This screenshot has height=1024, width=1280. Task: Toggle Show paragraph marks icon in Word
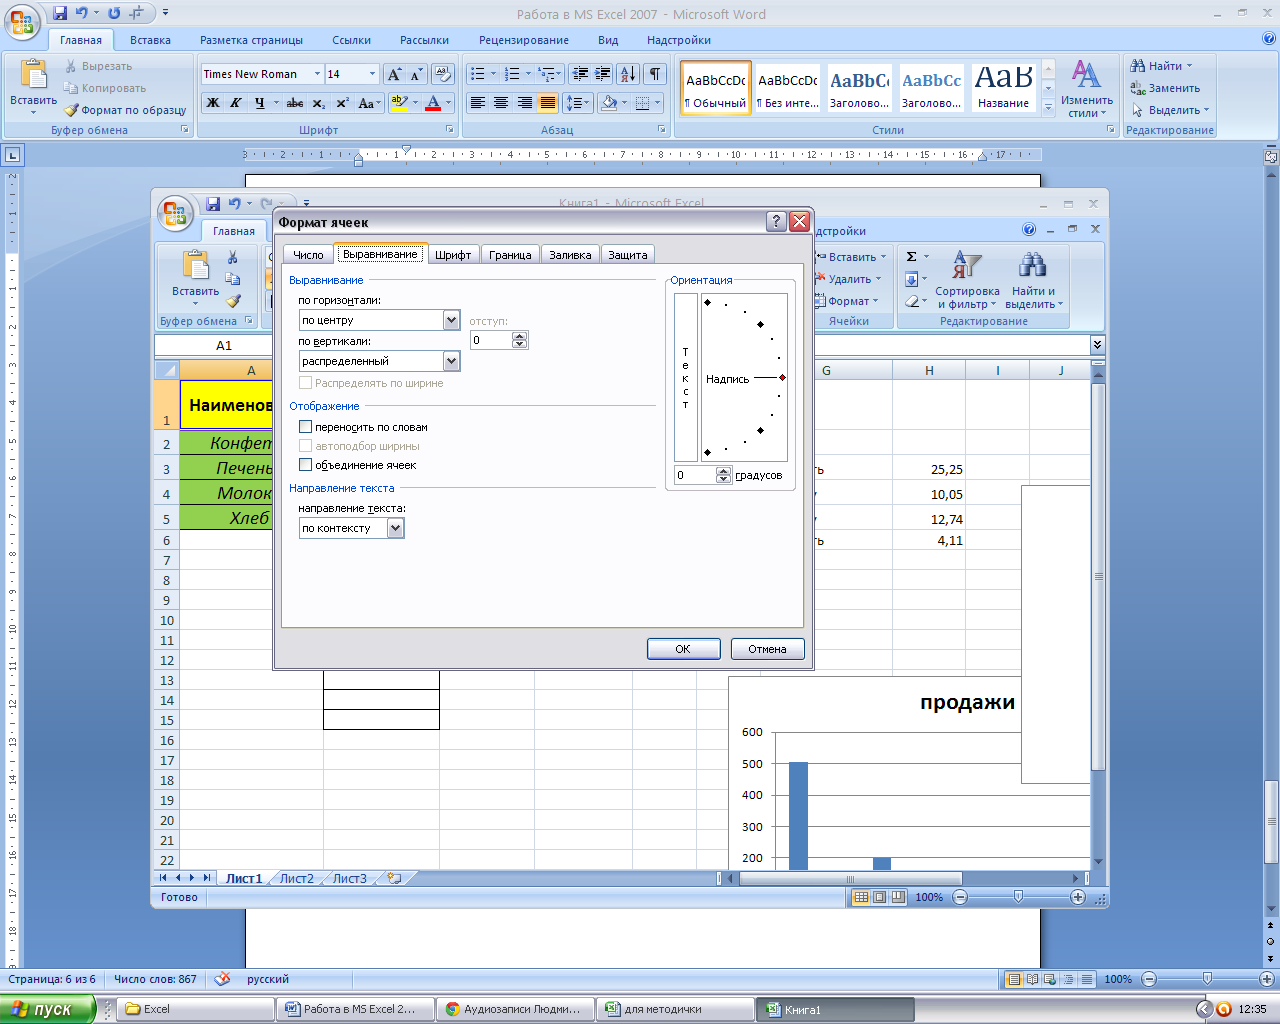[655, 74]
